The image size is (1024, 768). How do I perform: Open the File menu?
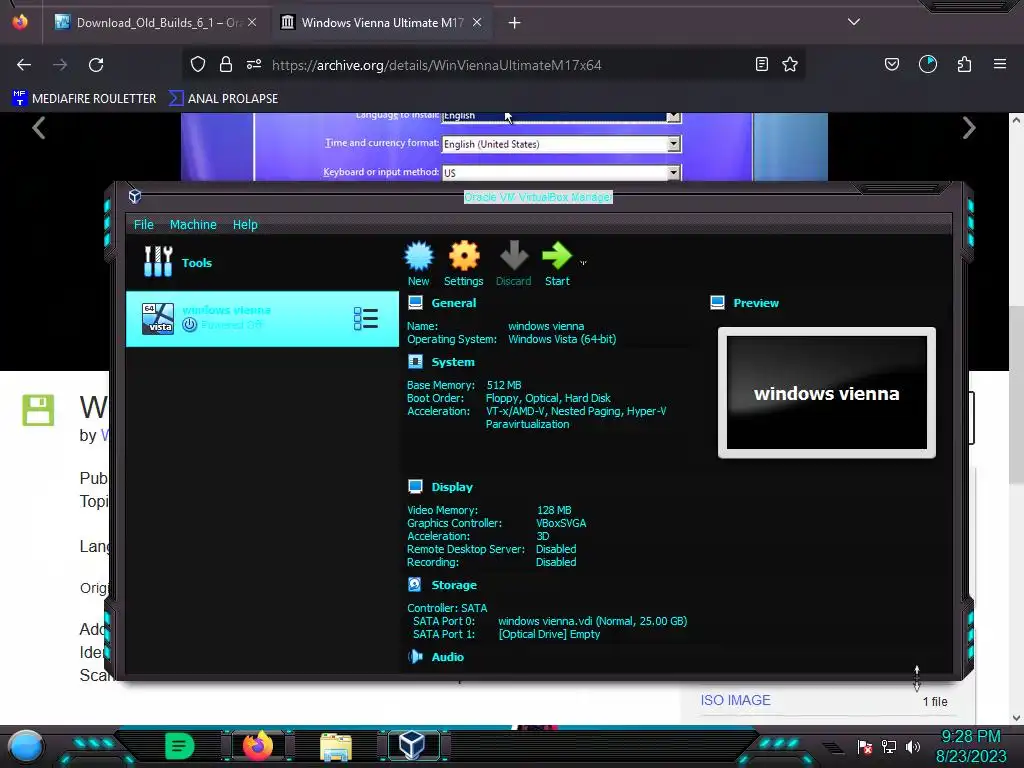click(x=144, y=225)
